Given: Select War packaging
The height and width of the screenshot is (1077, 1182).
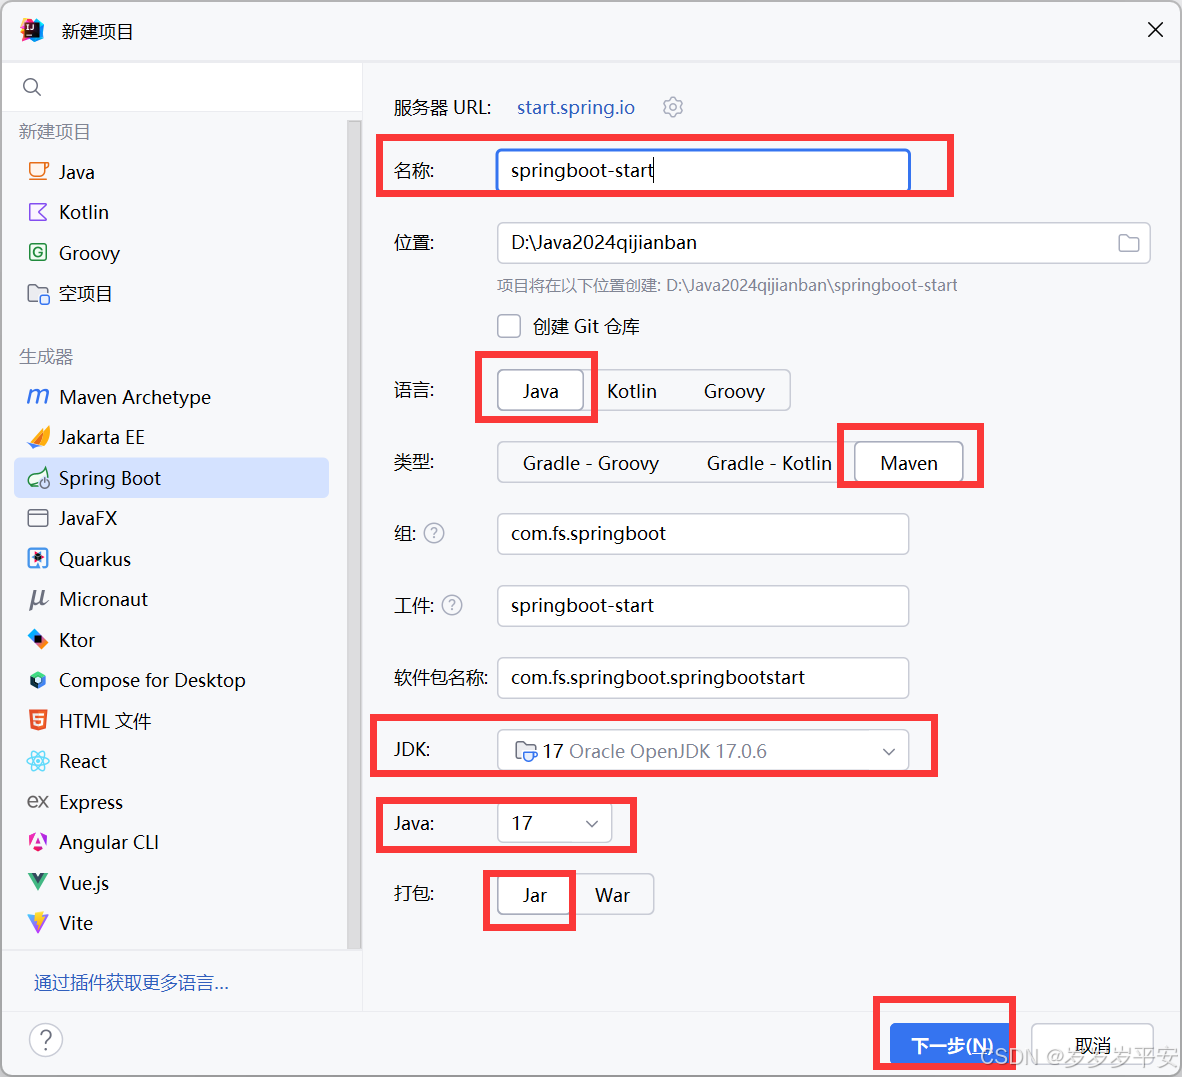Looking at the screenshot, I should (x=612, y=895).
